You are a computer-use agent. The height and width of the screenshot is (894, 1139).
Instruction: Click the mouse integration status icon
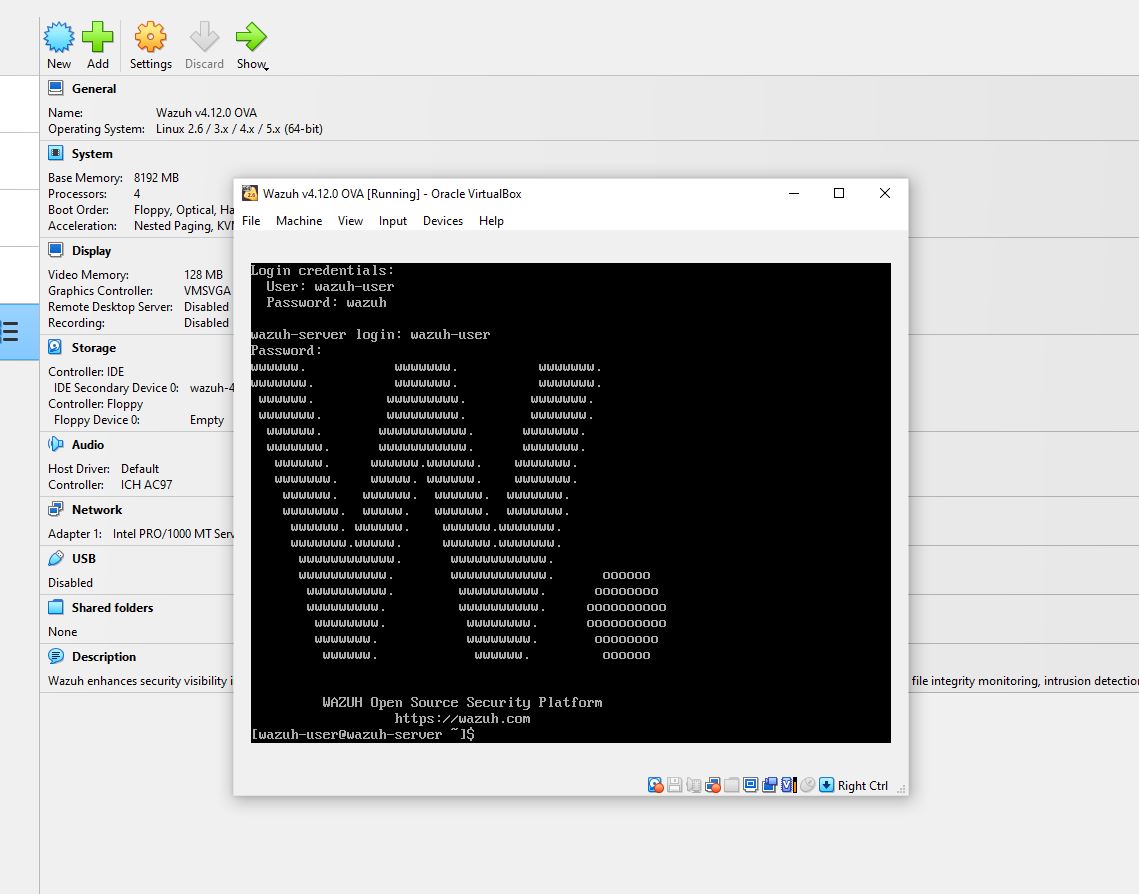(808, 785)
